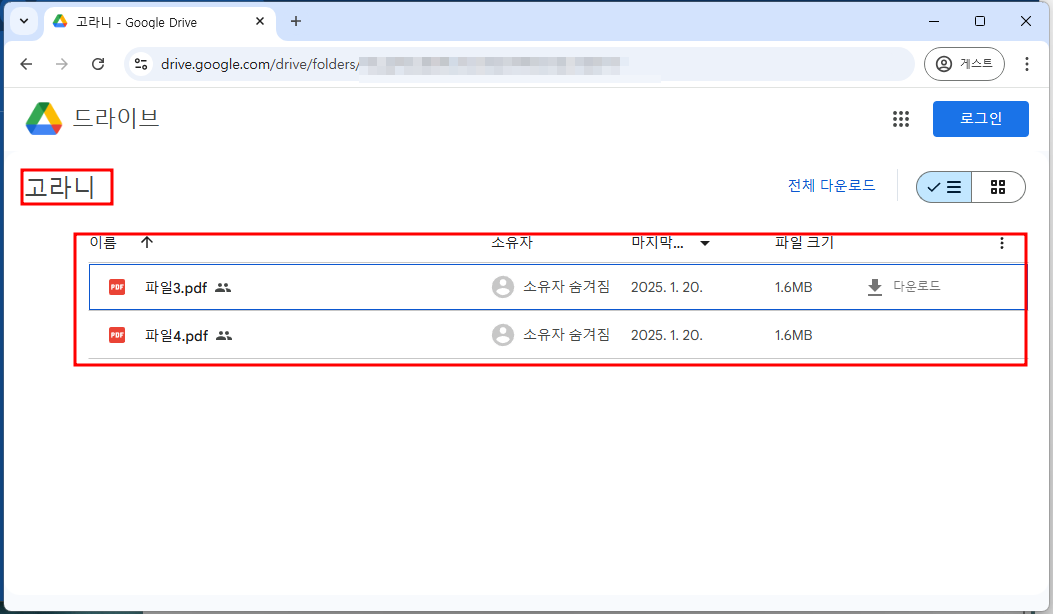Screen dimensions: 1053x614
Task: Select the 고라니 - Google Drive browser tab
Action: [x=140, y=21]
